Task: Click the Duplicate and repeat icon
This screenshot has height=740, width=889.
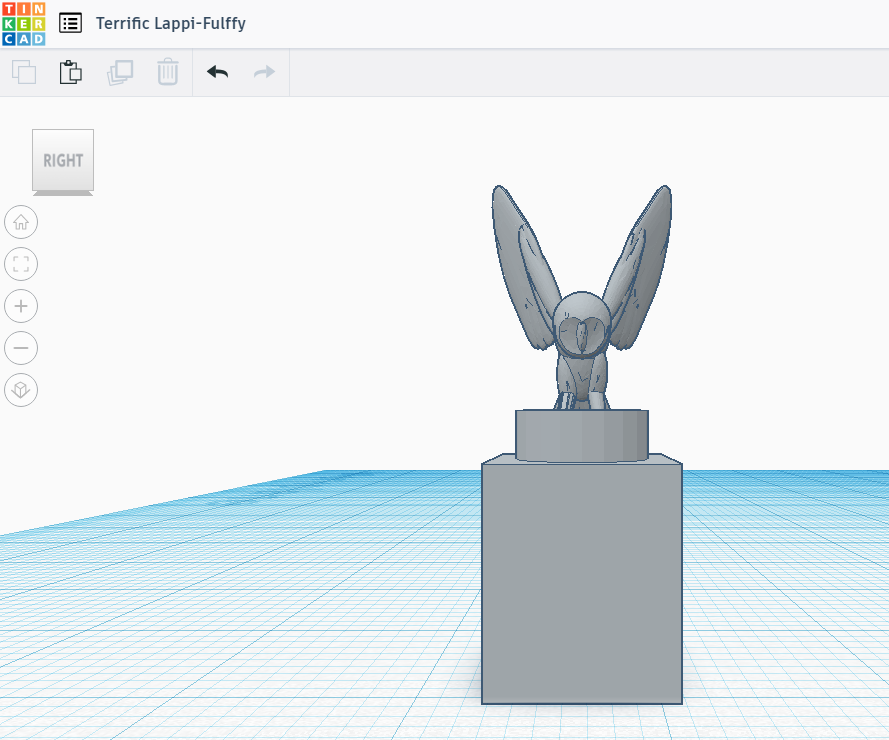Action: click(x=120, y=72)
